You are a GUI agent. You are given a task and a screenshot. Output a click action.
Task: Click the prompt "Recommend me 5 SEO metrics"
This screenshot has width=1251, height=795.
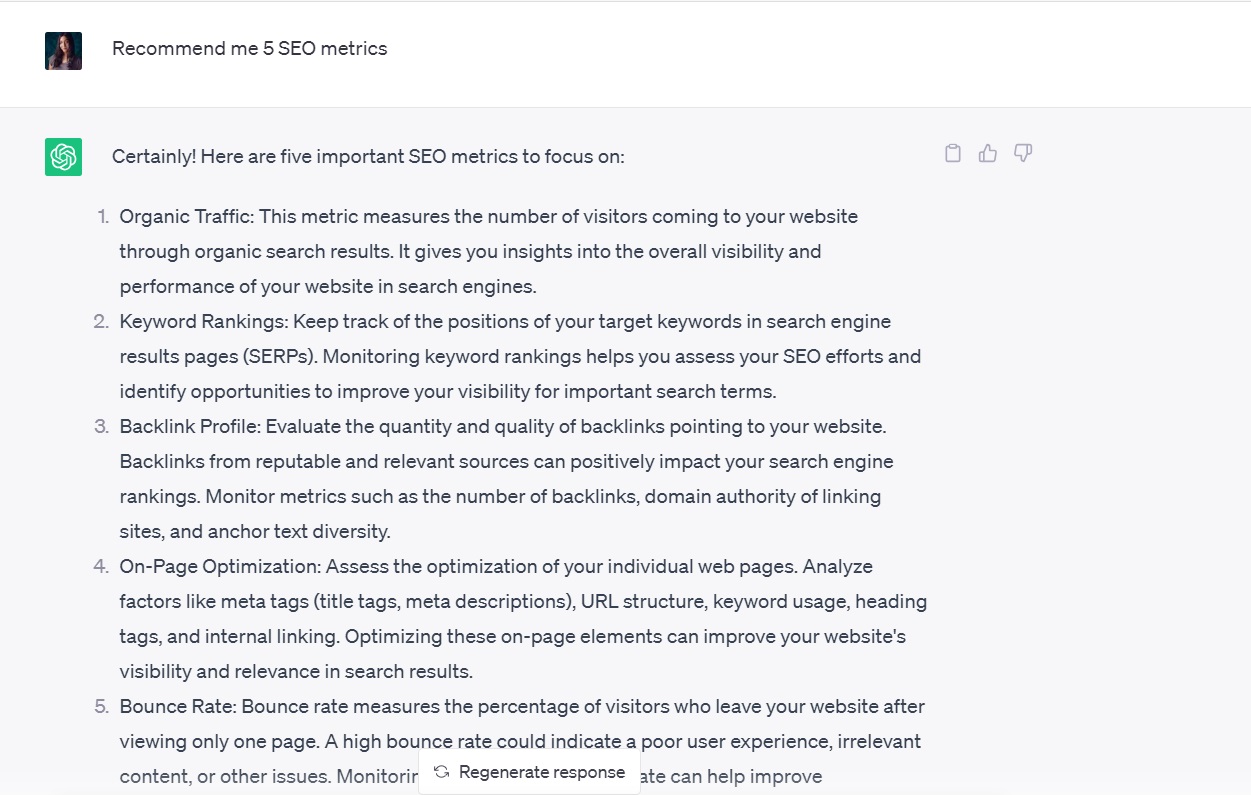(x=249, y=48)
